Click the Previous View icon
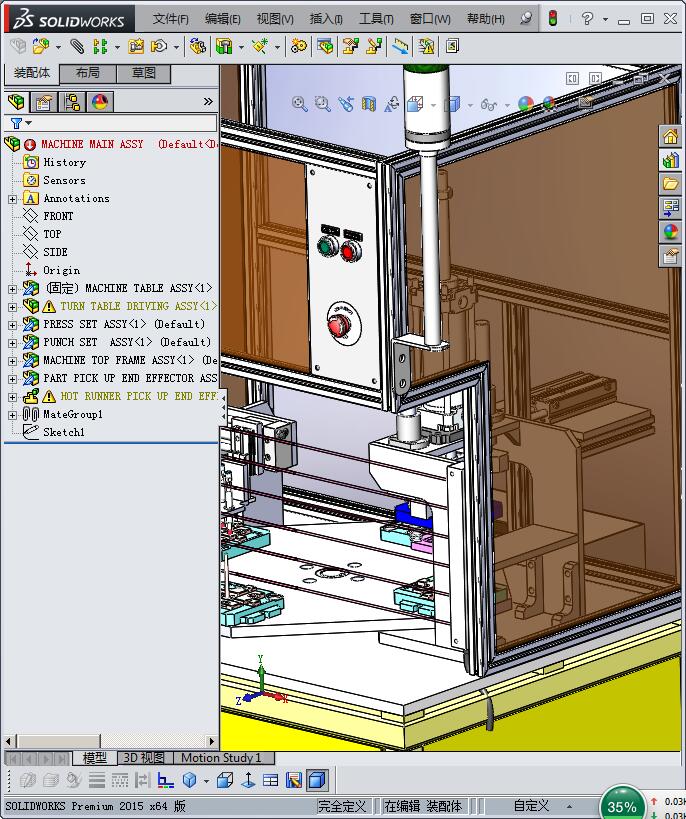The height and width of the screenshot is (819, 686). 345,104
